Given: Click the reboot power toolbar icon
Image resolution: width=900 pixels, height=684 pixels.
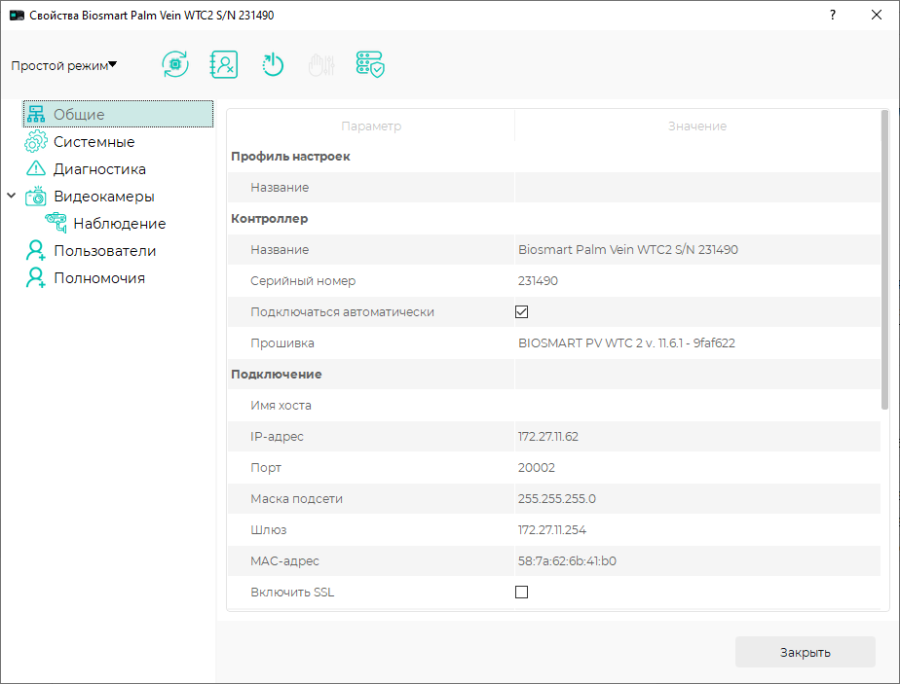Looking at the screenshot, I should [273, 64].
